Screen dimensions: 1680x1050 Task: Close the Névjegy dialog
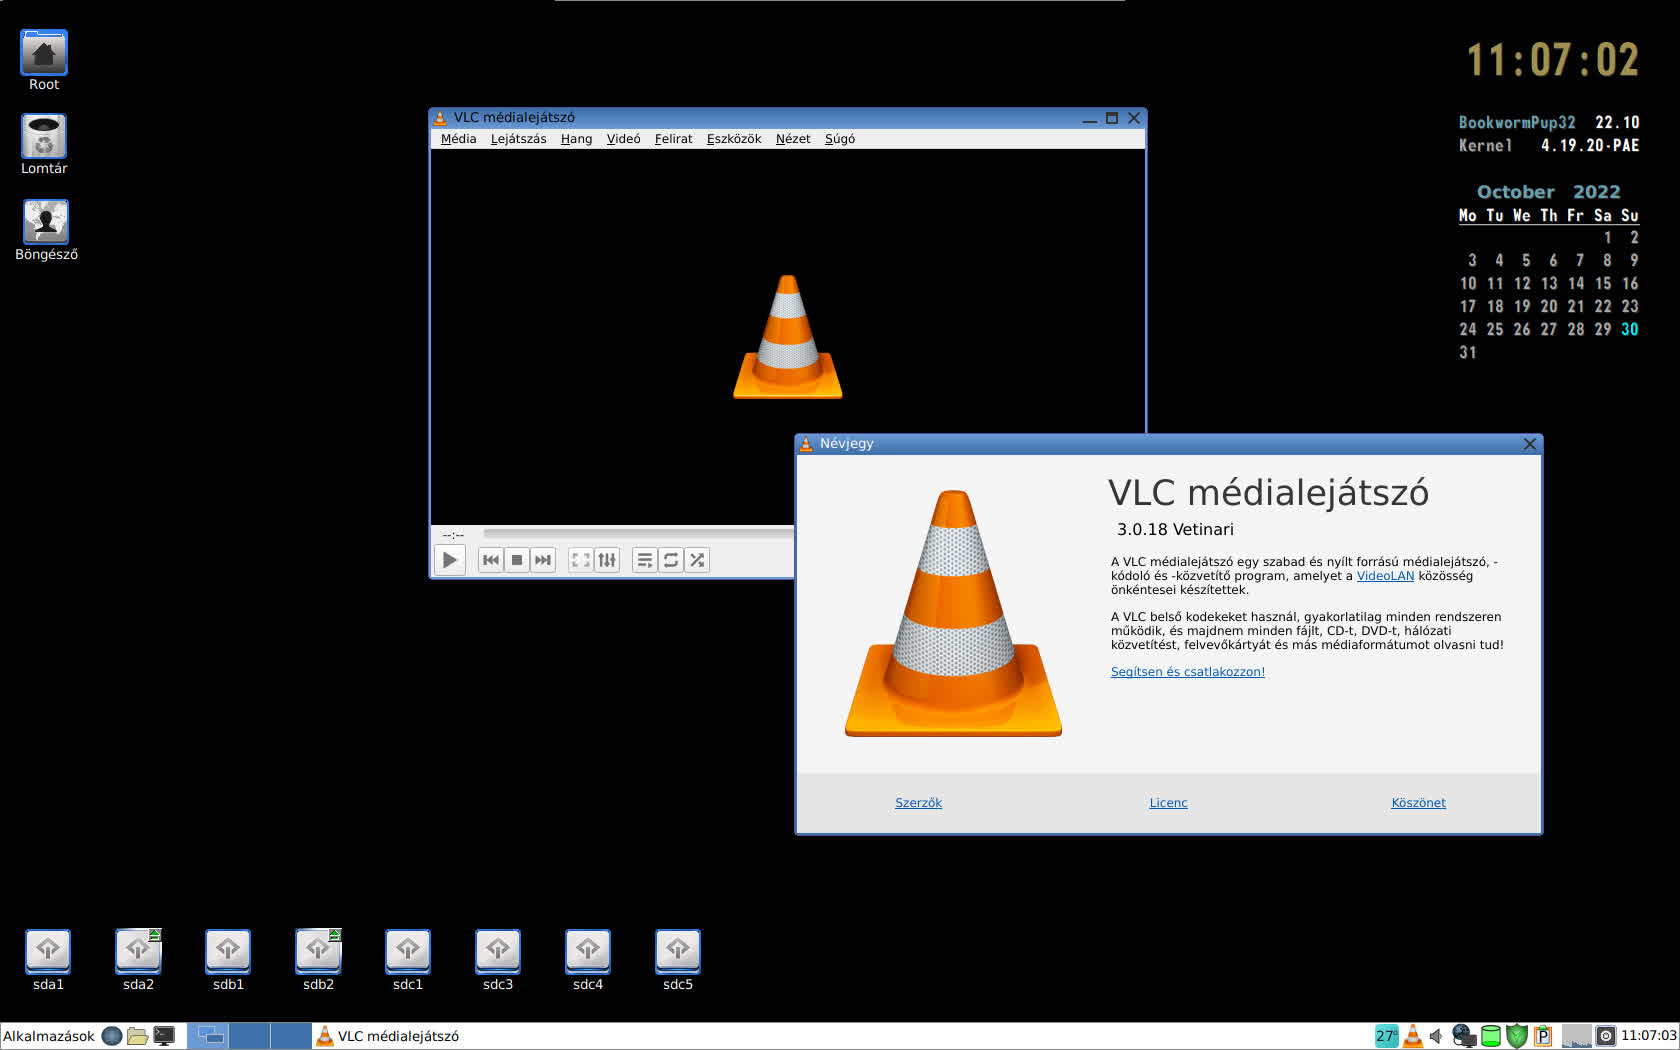point(1529,444)
